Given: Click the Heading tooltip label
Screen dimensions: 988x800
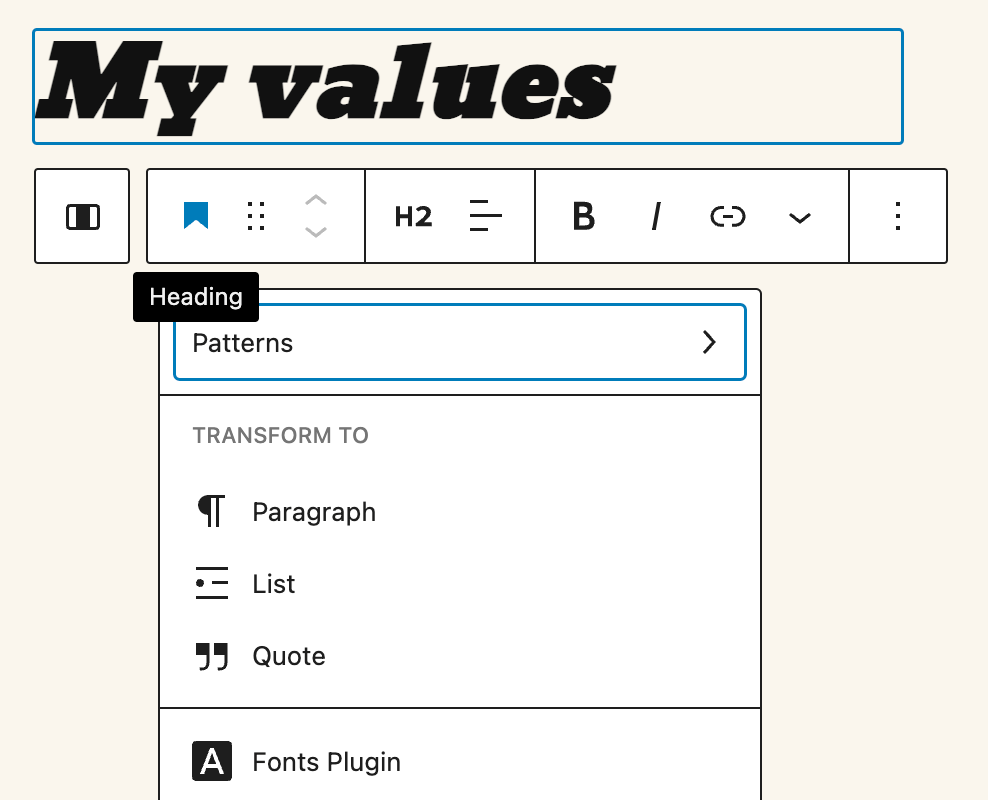Looking at the screenshot, I should point(196,297).
